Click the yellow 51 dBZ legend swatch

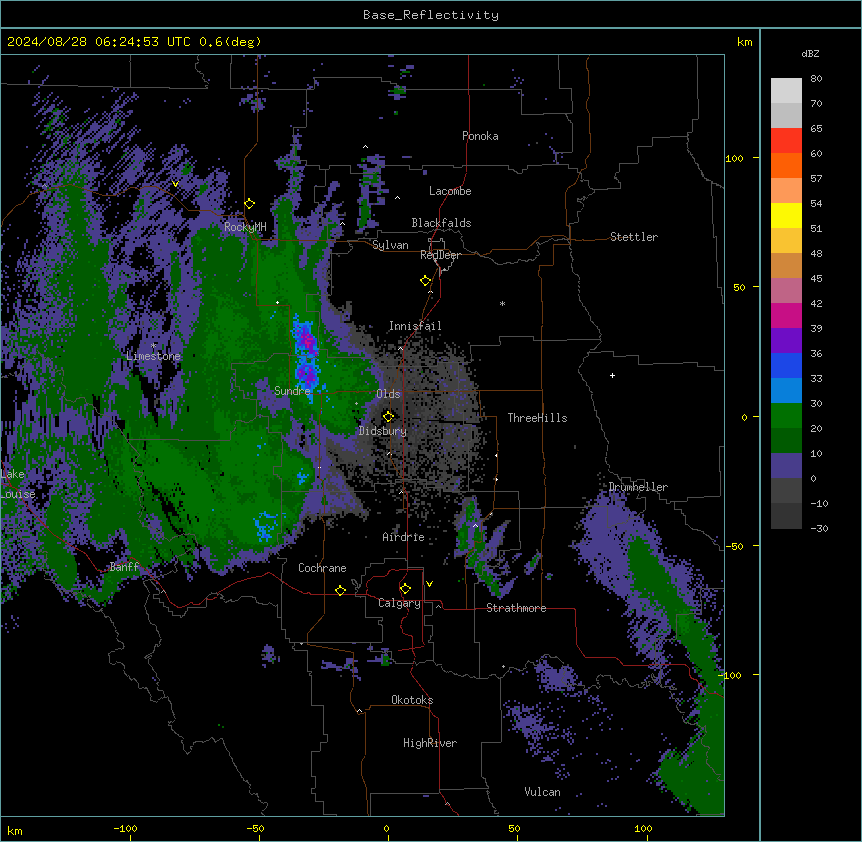[786, 215]
